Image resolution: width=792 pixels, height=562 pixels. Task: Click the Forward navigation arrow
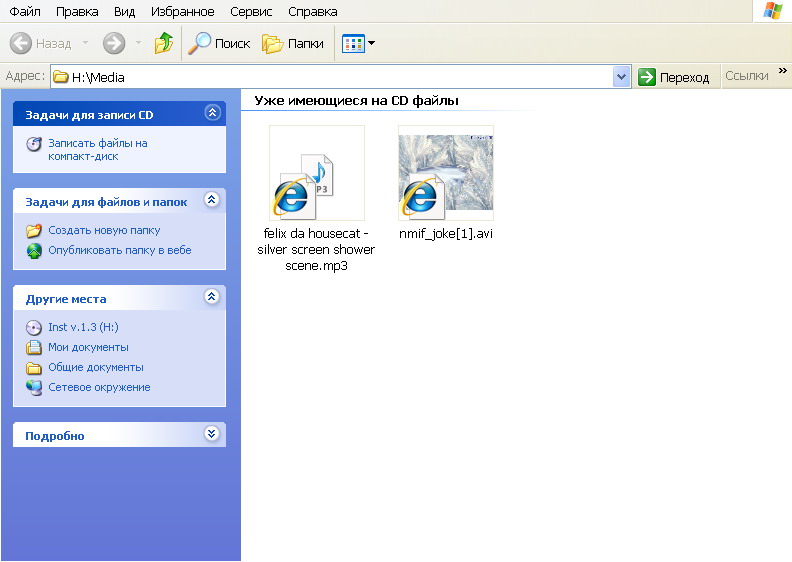[x=114, y=44]
